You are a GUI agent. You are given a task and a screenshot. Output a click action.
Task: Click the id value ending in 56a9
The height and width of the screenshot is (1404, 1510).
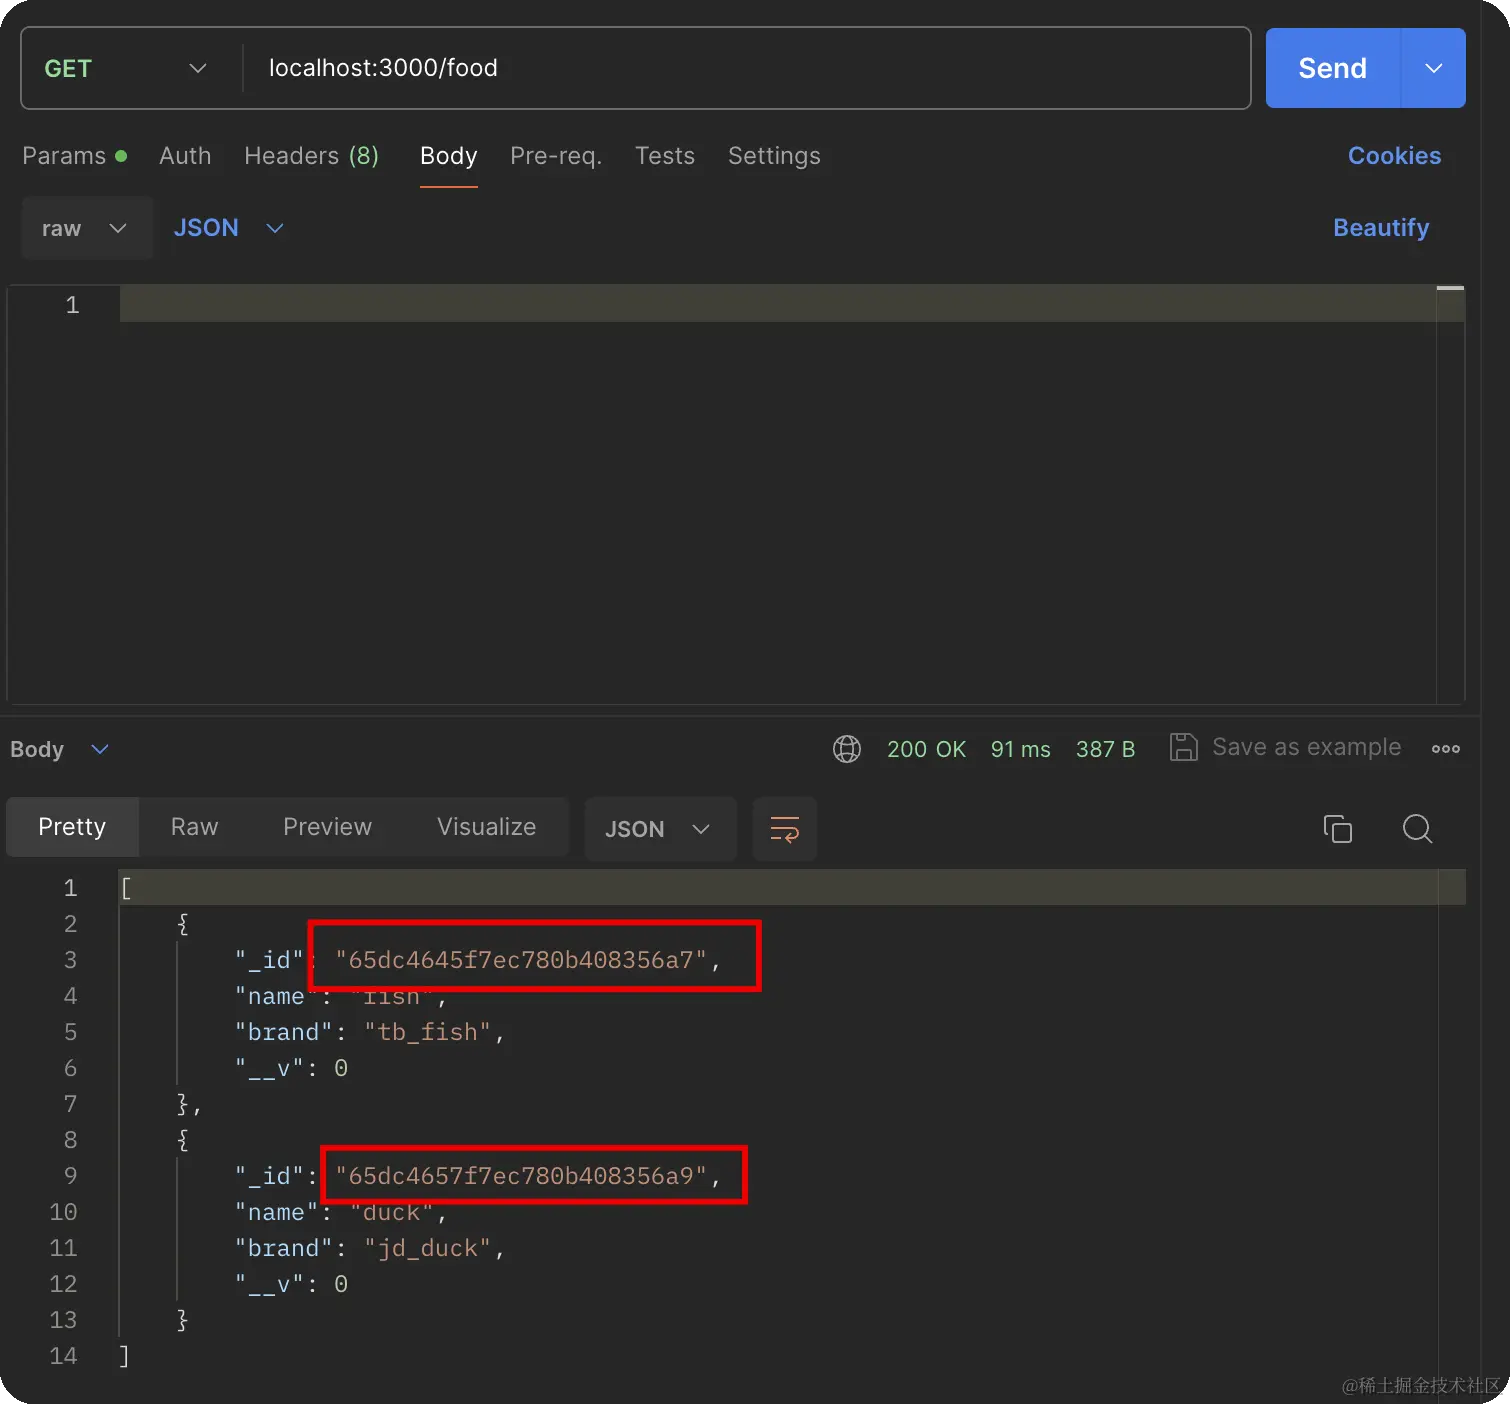pyautogui.click(x=521, y=1176)
